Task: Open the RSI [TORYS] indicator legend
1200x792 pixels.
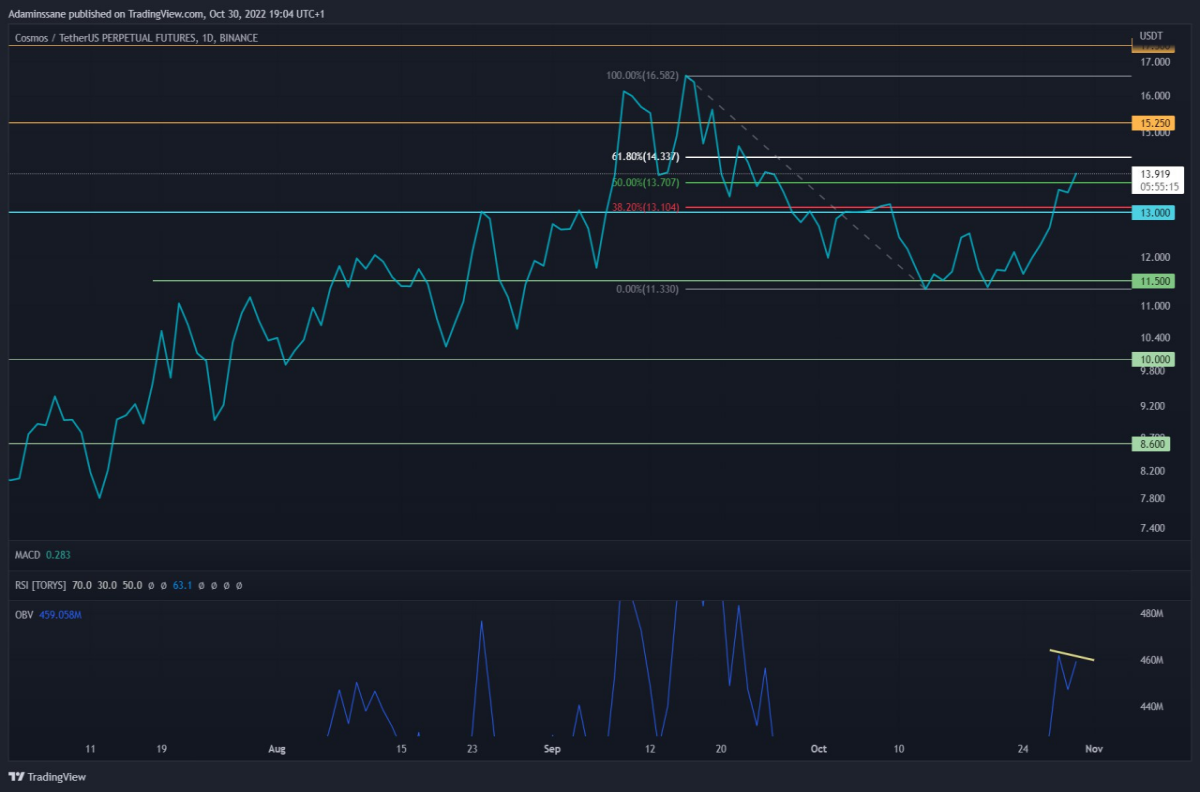Action: (x=40, y=585)
